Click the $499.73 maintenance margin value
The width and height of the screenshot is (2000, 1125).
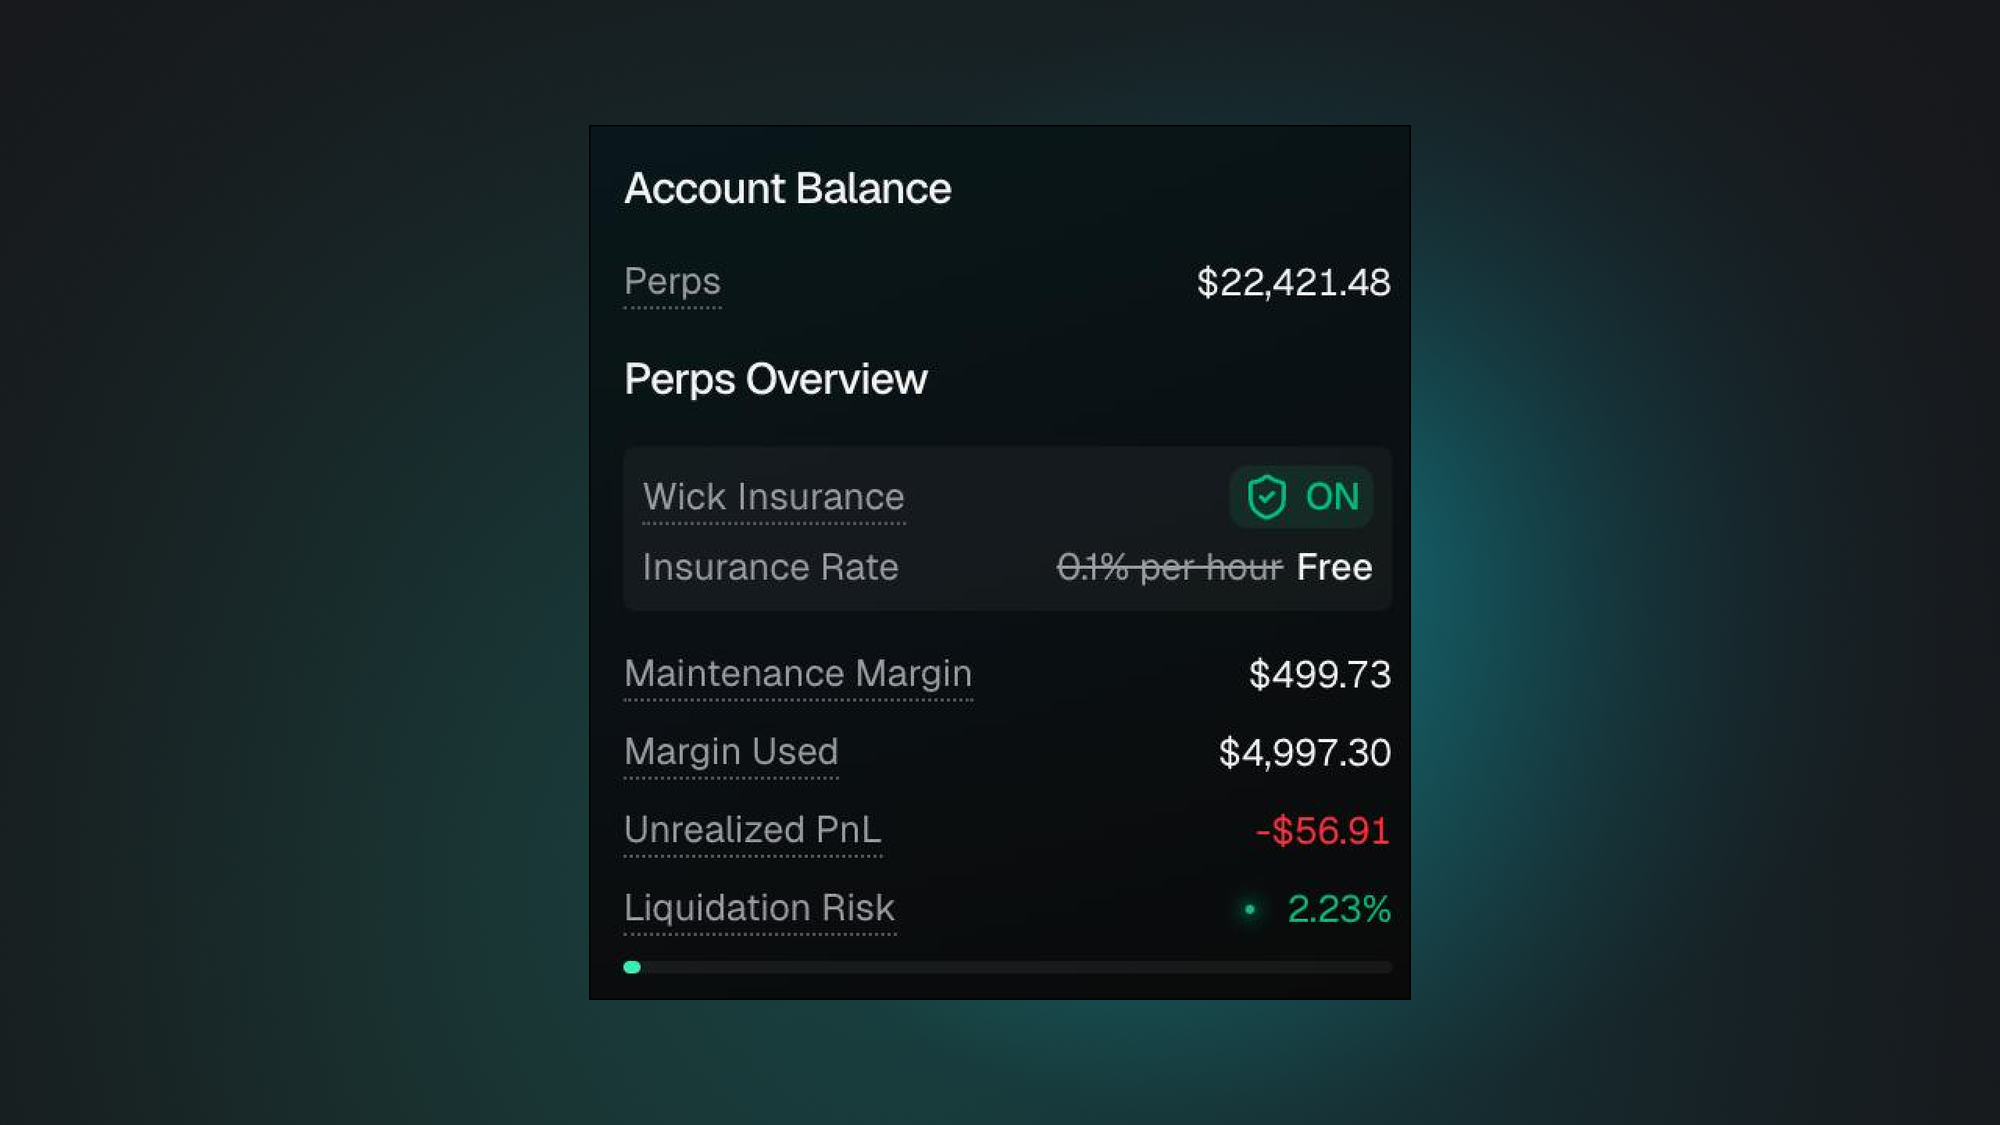(1319, 675)
